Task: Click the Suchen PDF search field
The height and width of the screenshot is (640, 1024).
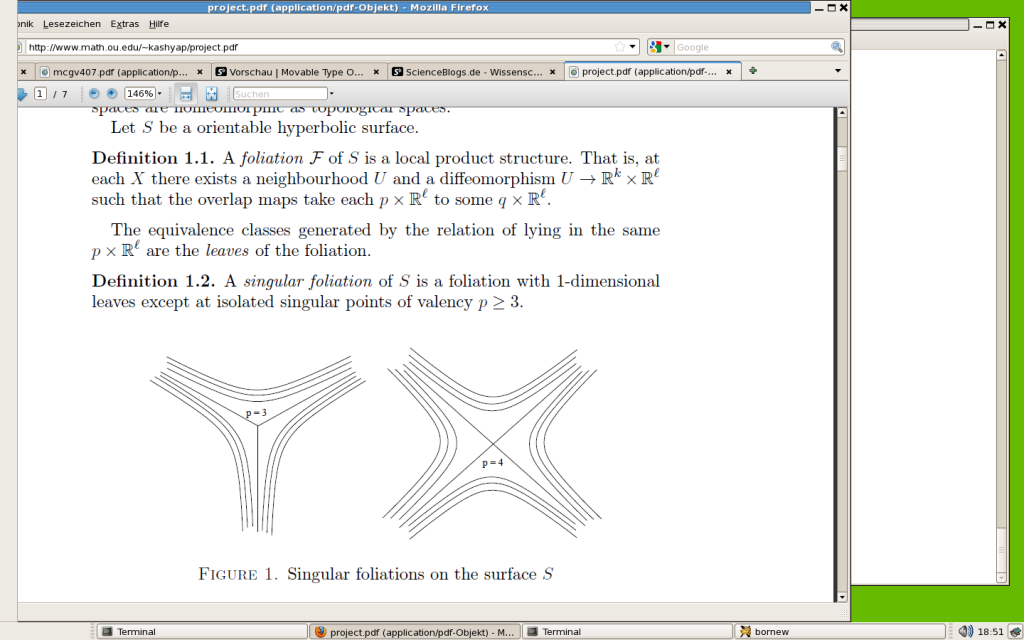Action: (x=279, y=94)
